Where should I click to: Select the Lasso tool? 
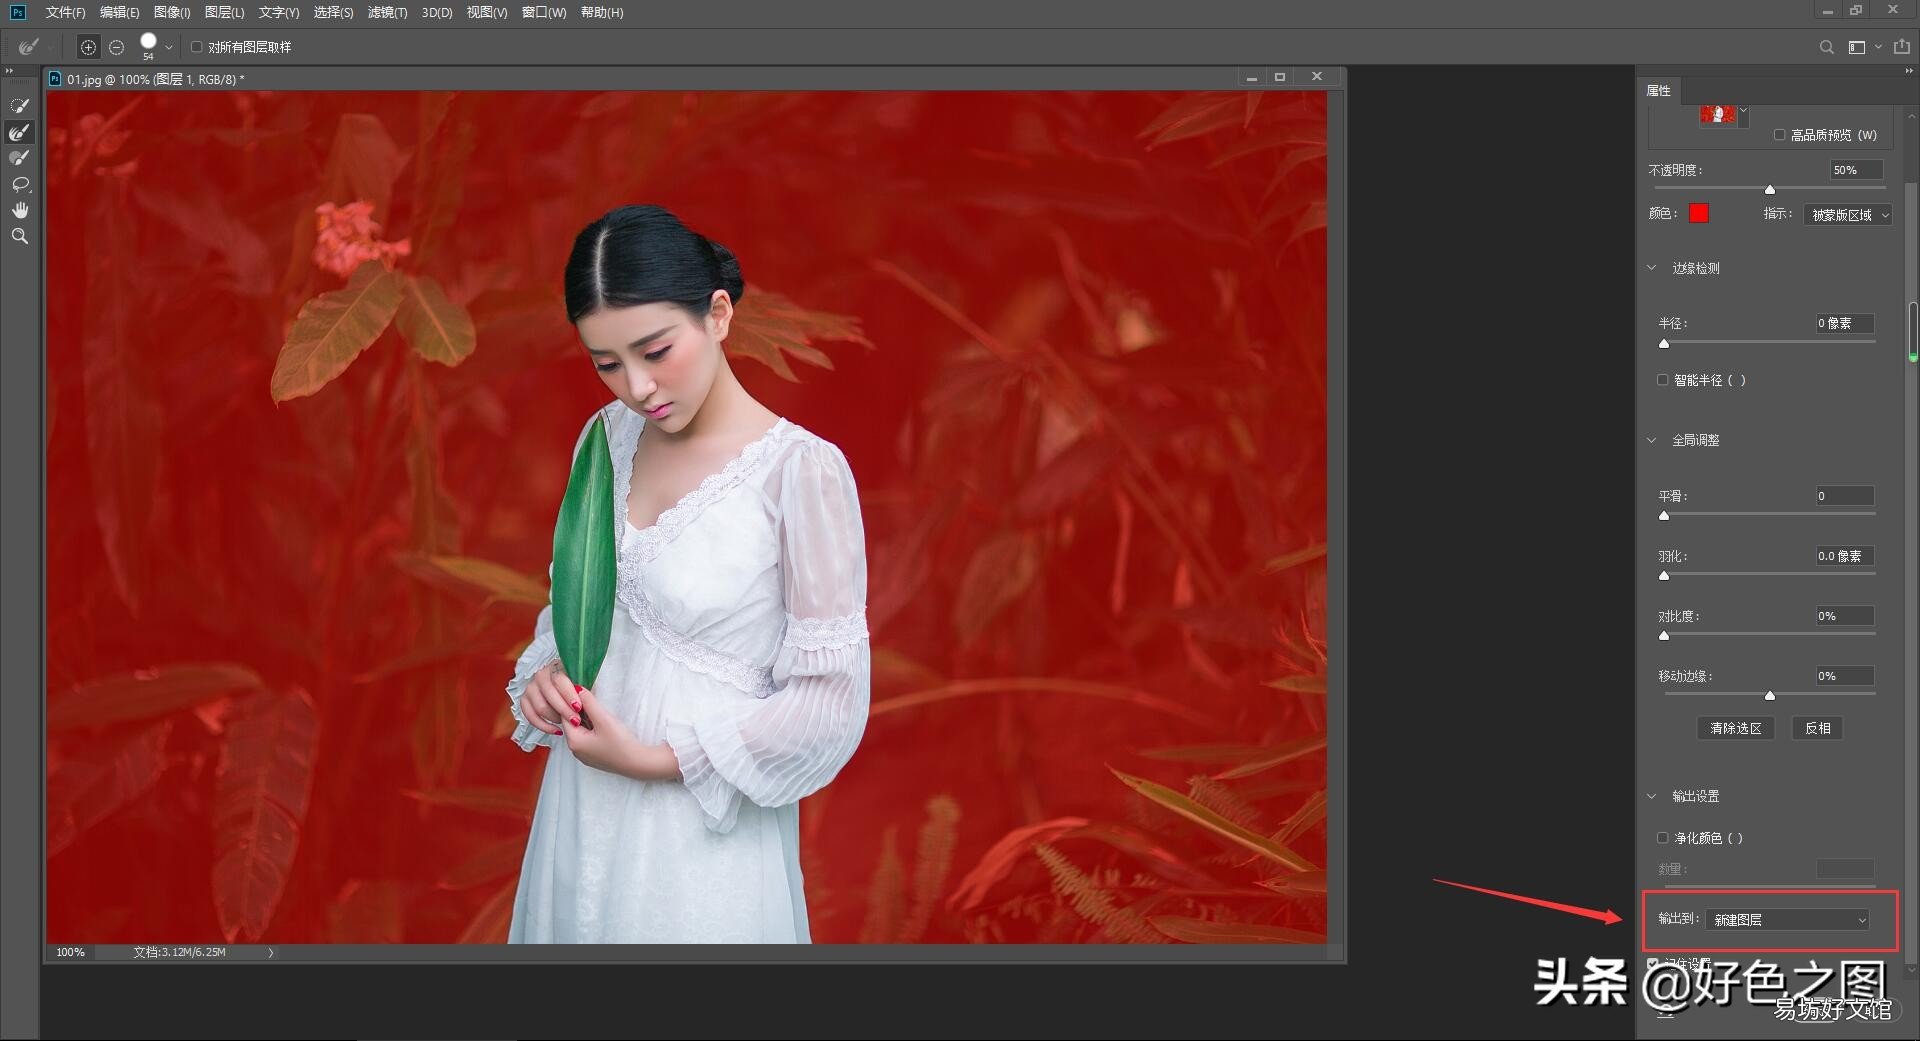click(19, 184)
